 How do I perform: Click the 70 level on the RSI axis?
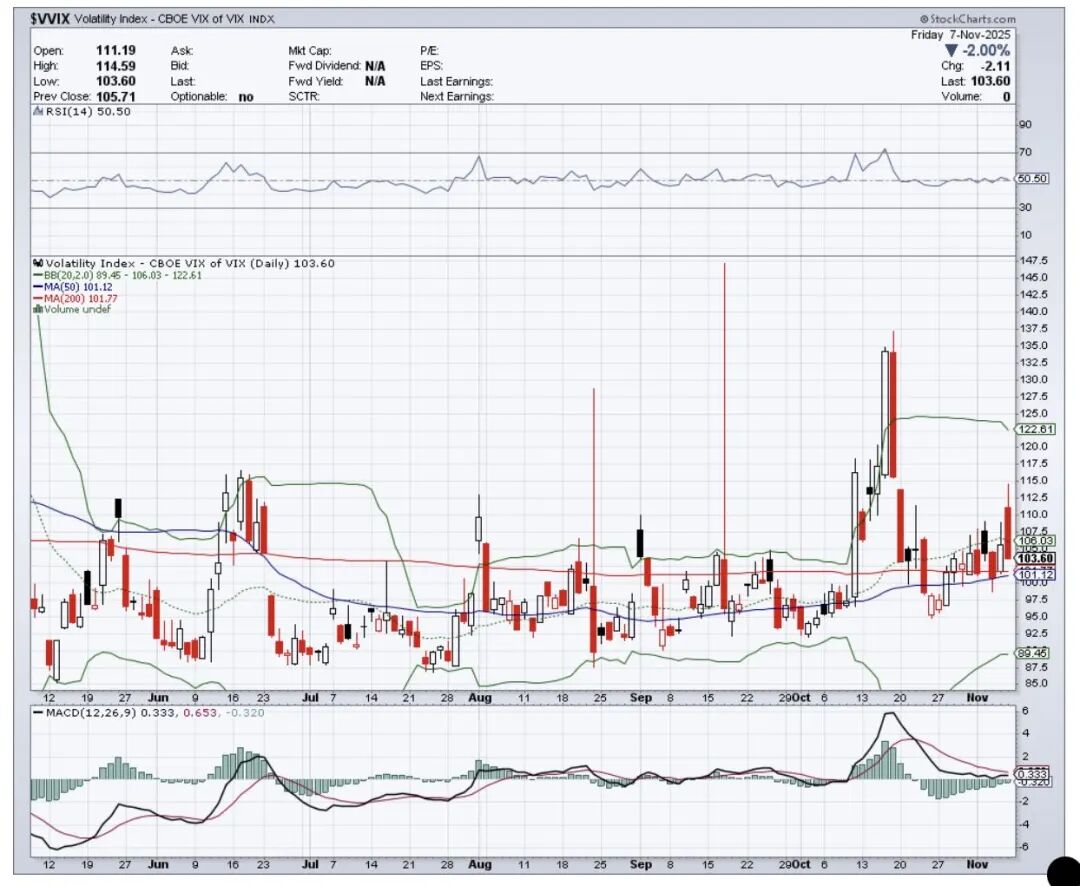(x=1026, y=152)
